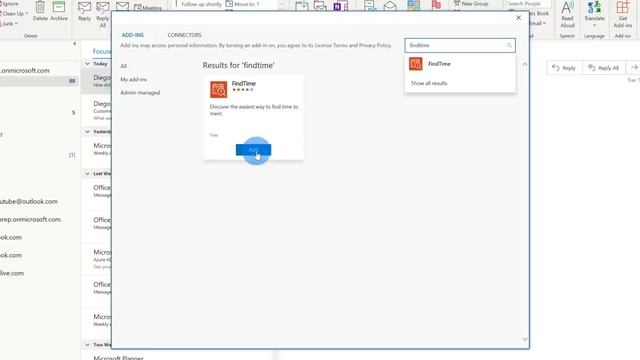Switch to the ADD-INS tab
The image size is (640, 360).
click(x=133, y=35)
